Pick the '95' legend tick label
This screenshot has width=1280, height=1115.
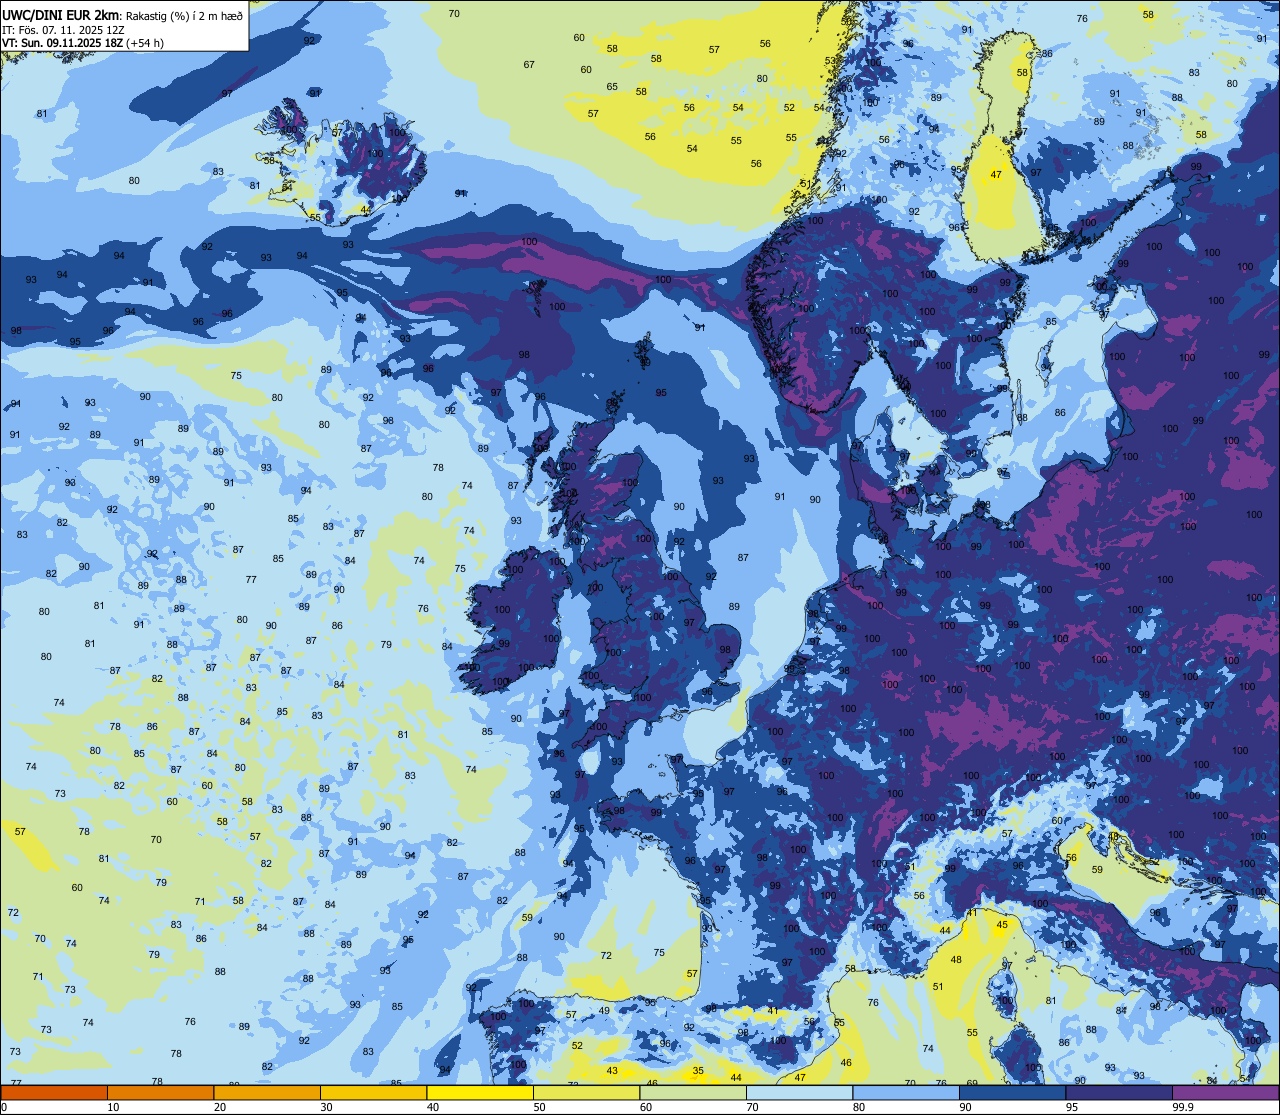point(1072,1107)
